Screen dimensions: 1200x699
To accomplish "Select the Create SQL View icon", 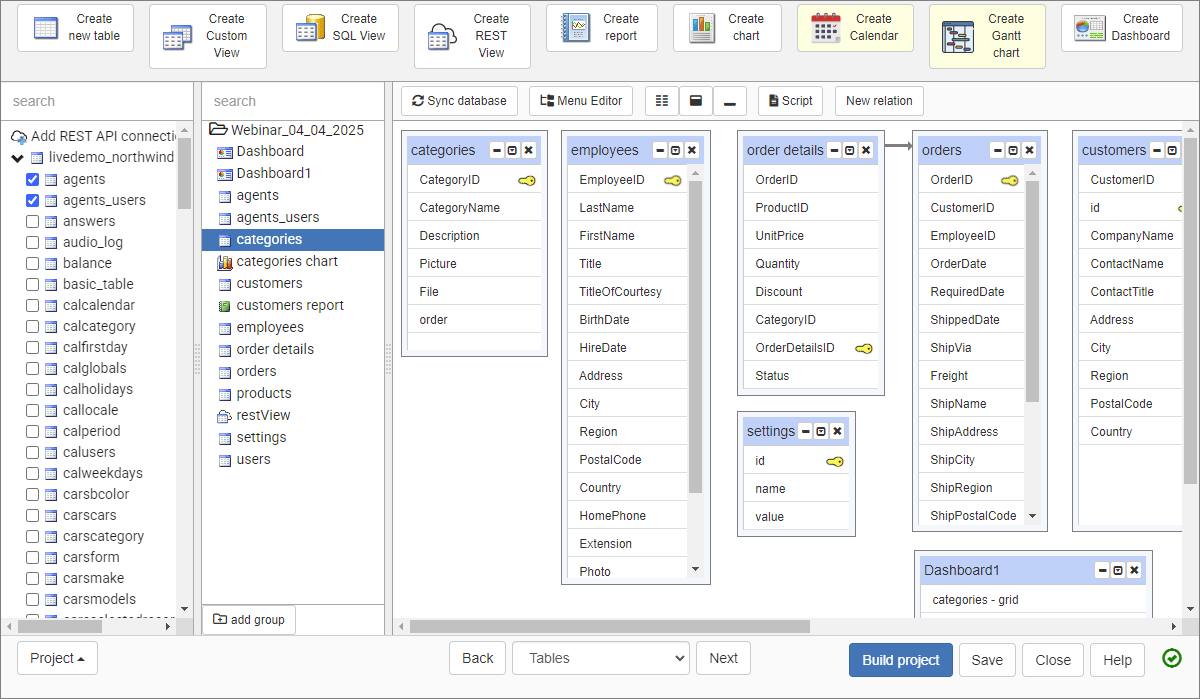I will click(308, 27).
